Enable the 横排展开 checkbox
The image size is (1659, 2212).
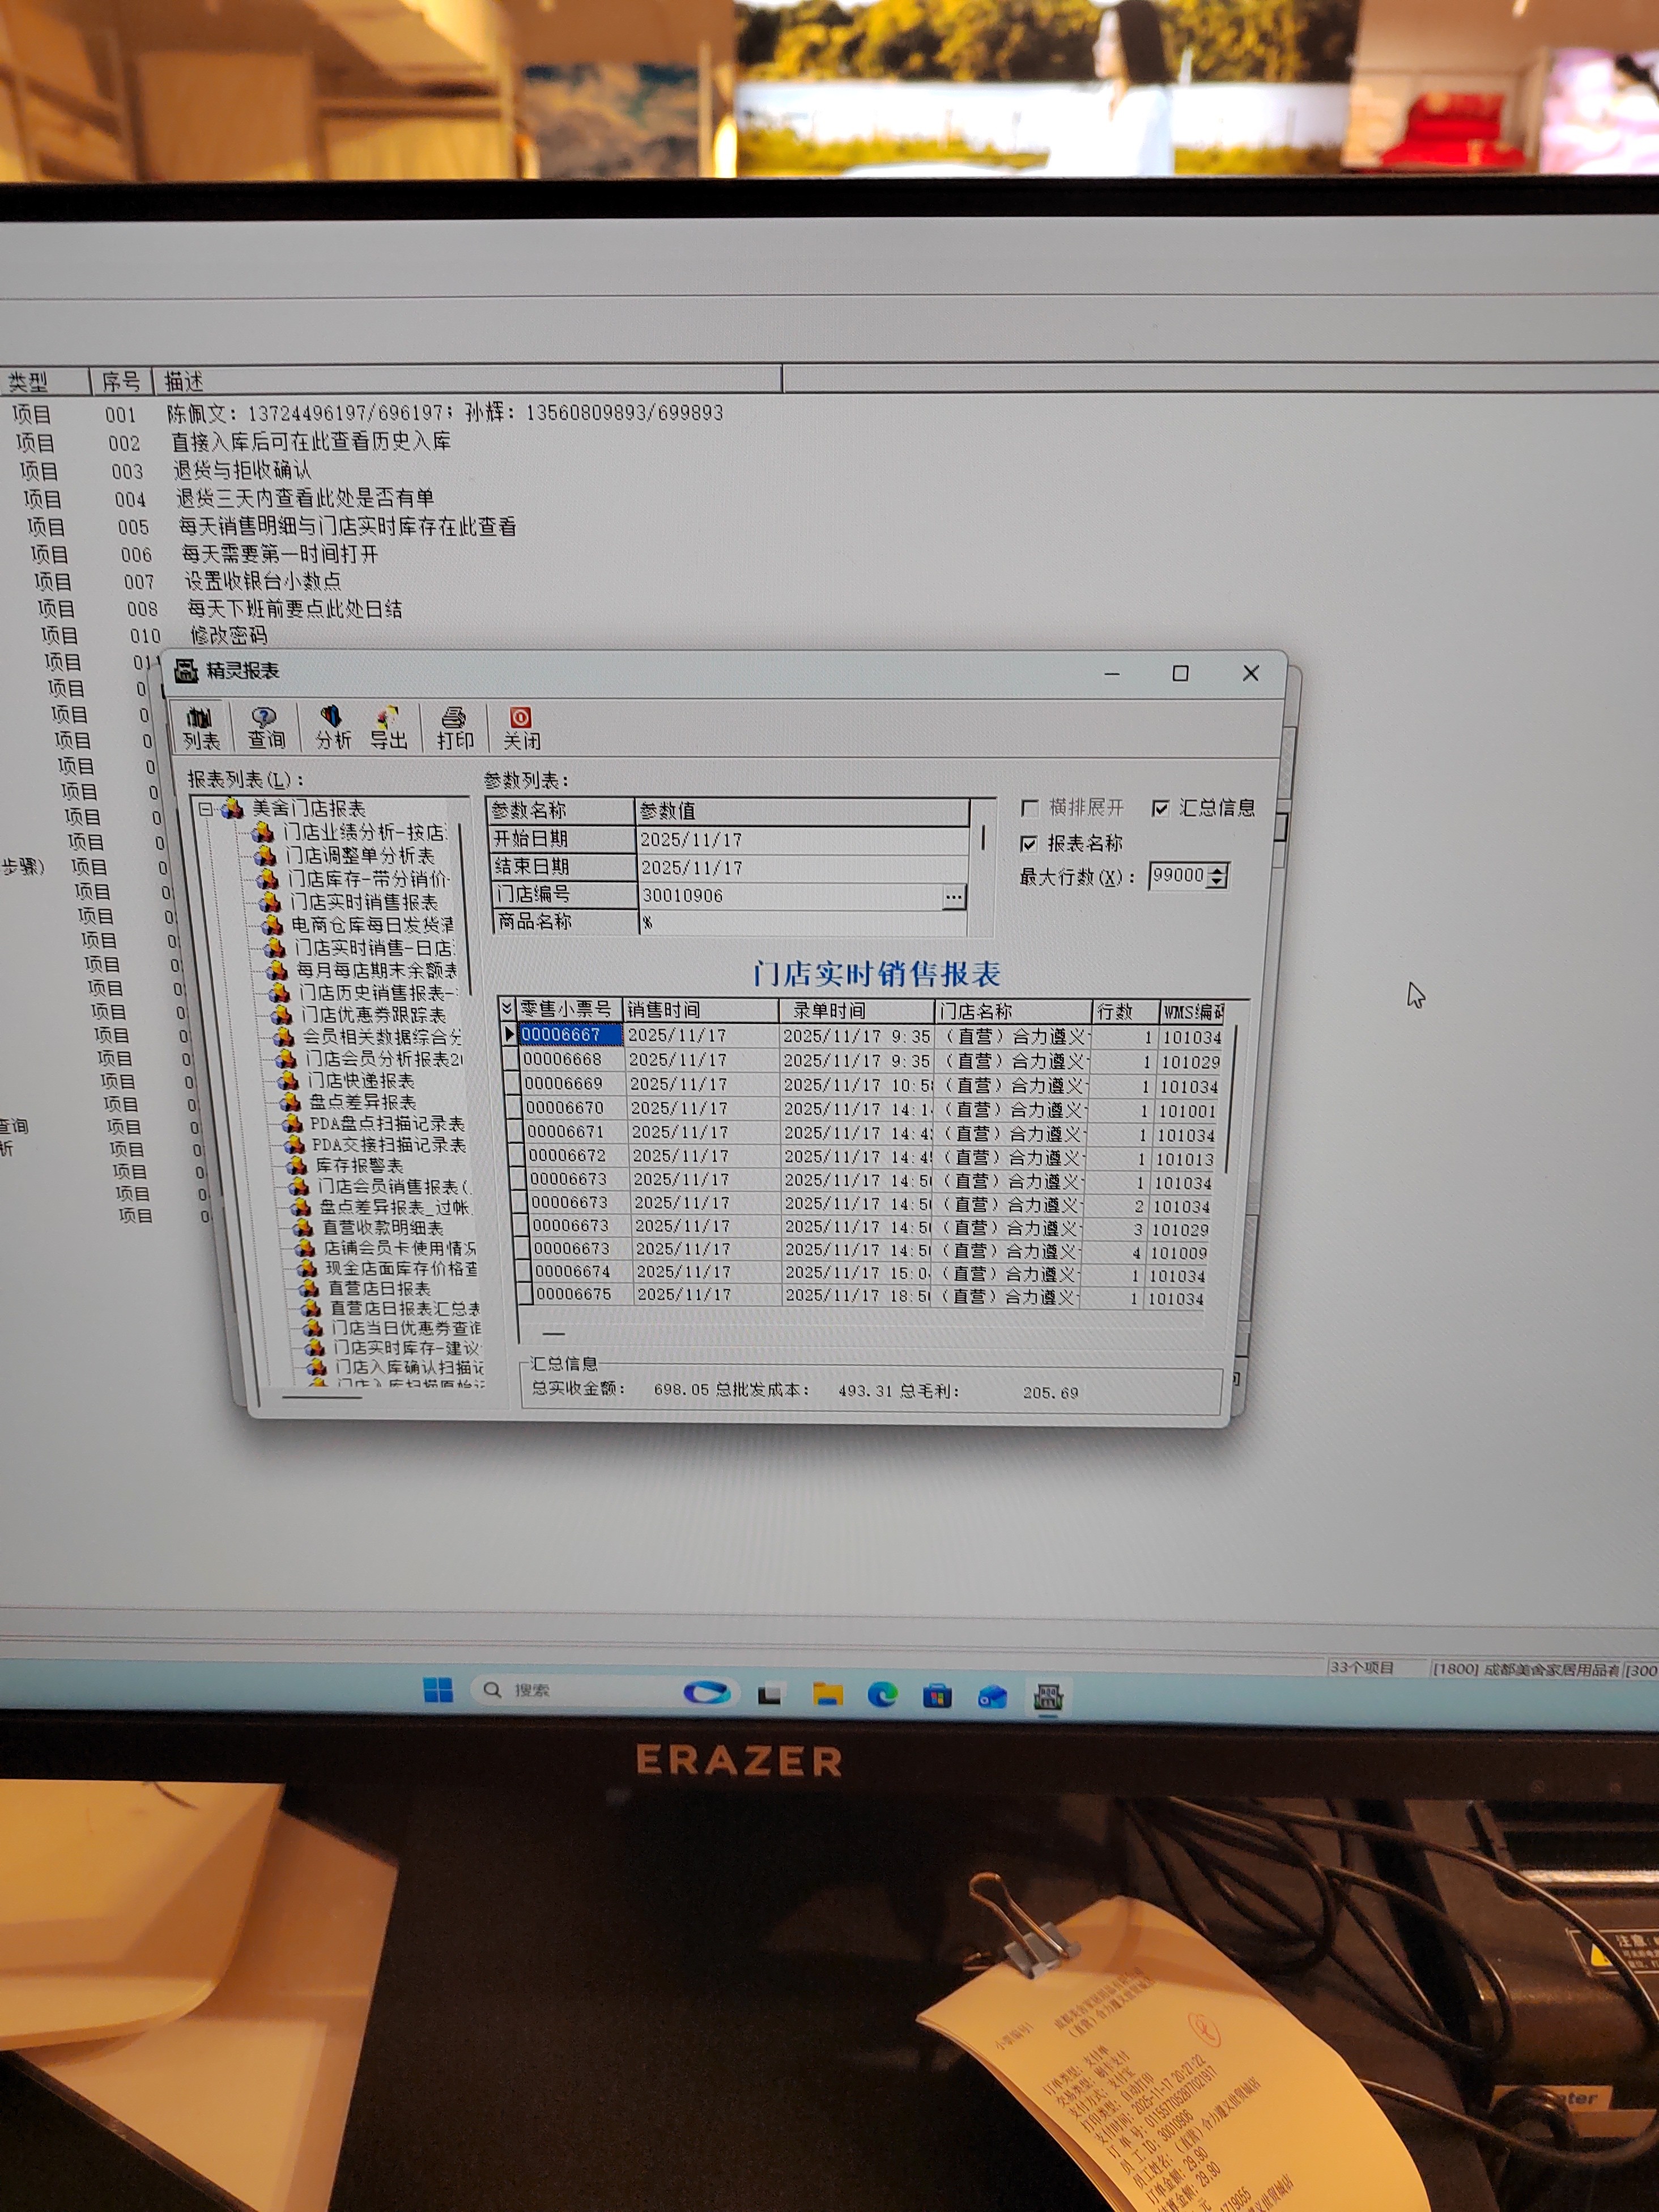(x=1030, y=807)
